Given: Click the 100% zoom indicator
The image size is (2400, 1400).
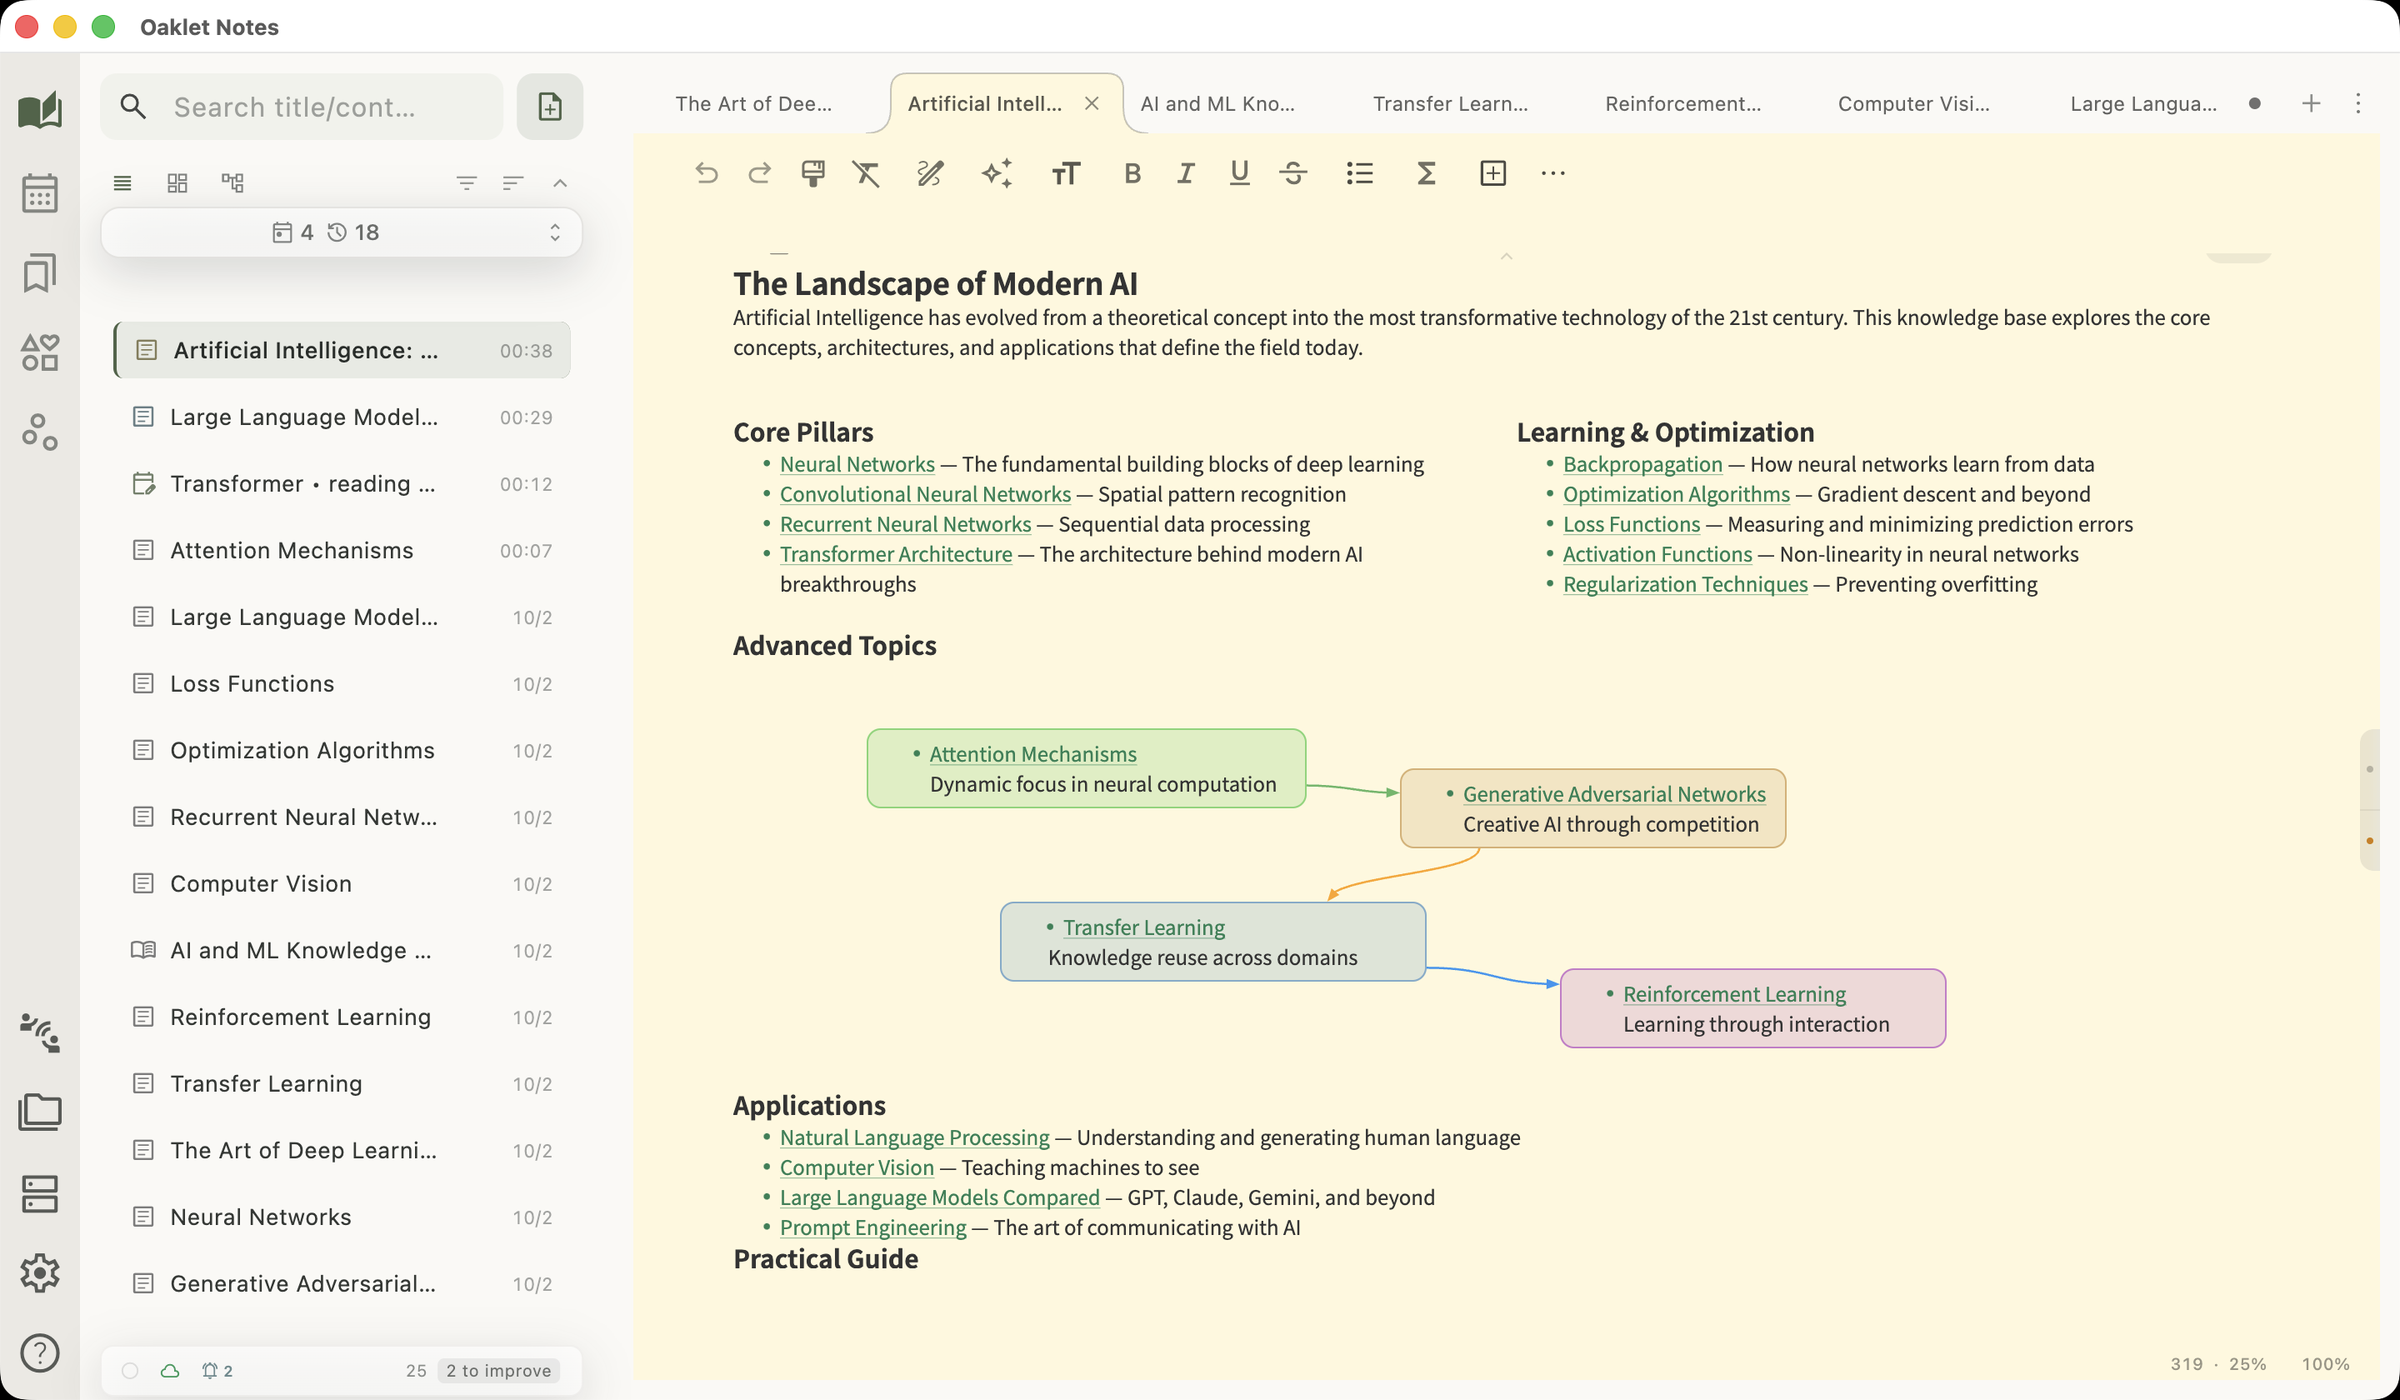Looking at the screenshot, I should tap(2325, 1363).
